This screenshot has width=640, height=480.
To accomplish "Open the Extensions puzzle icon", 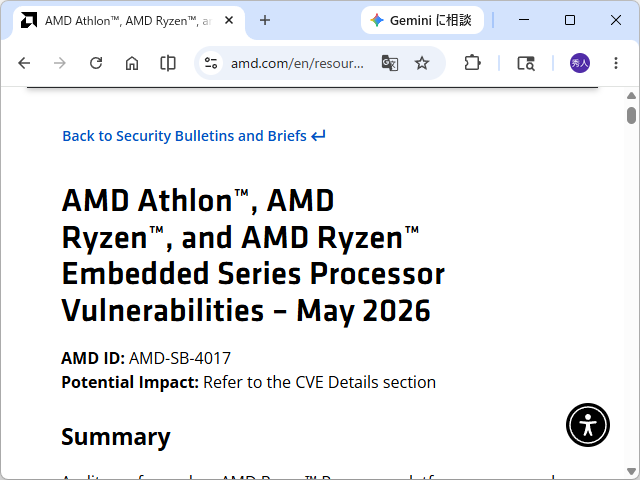I will click(472, 63).
